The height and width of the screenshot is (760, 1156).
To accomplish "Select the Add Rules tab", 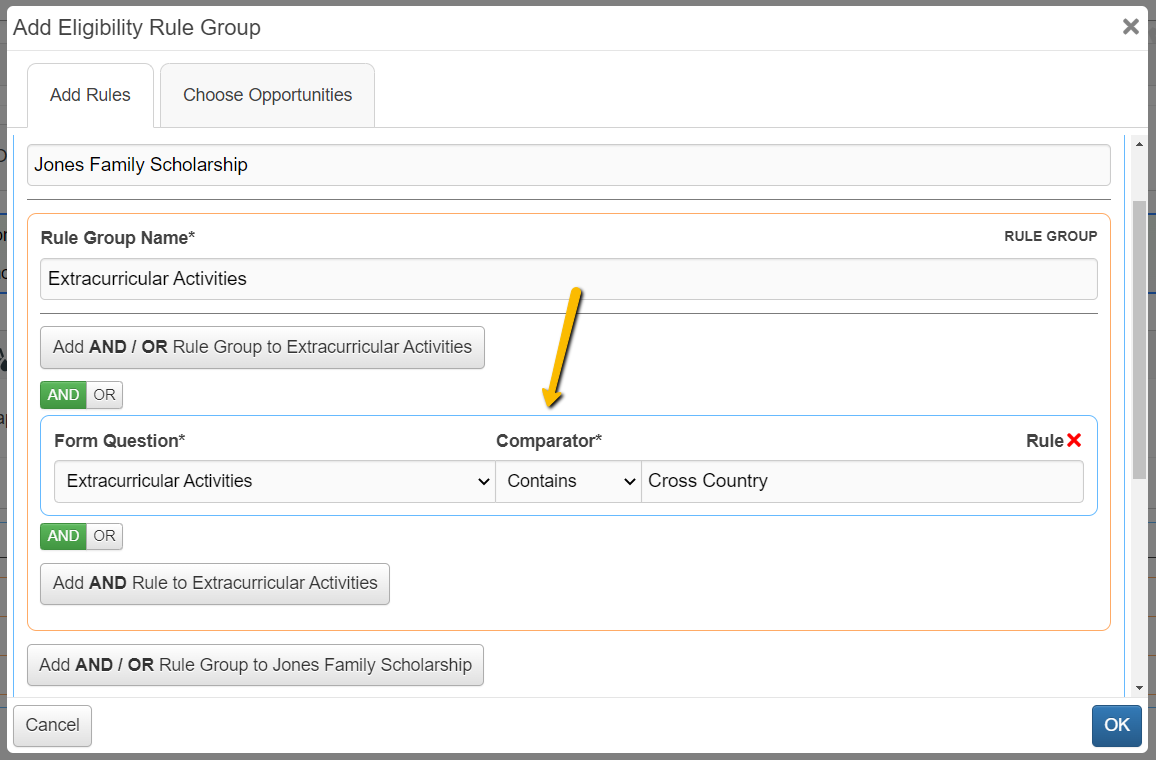I will (90, 94).
